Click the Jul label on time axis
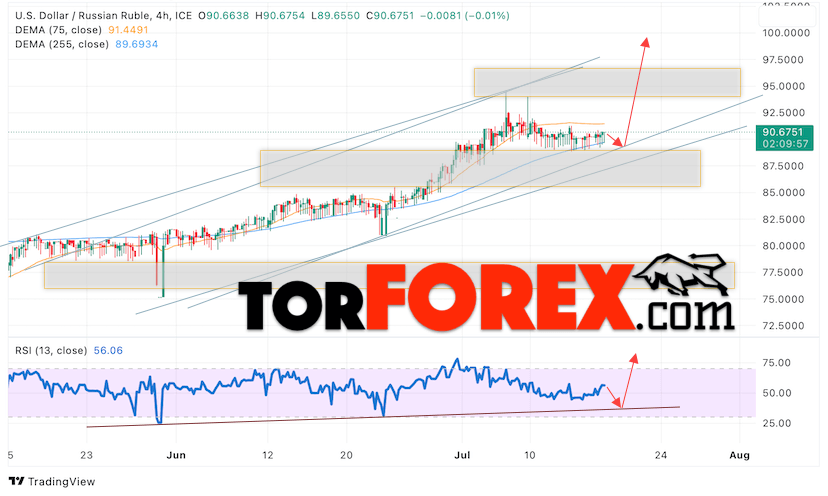The height and width of the screenshot is (496, 828). [462, 455]
